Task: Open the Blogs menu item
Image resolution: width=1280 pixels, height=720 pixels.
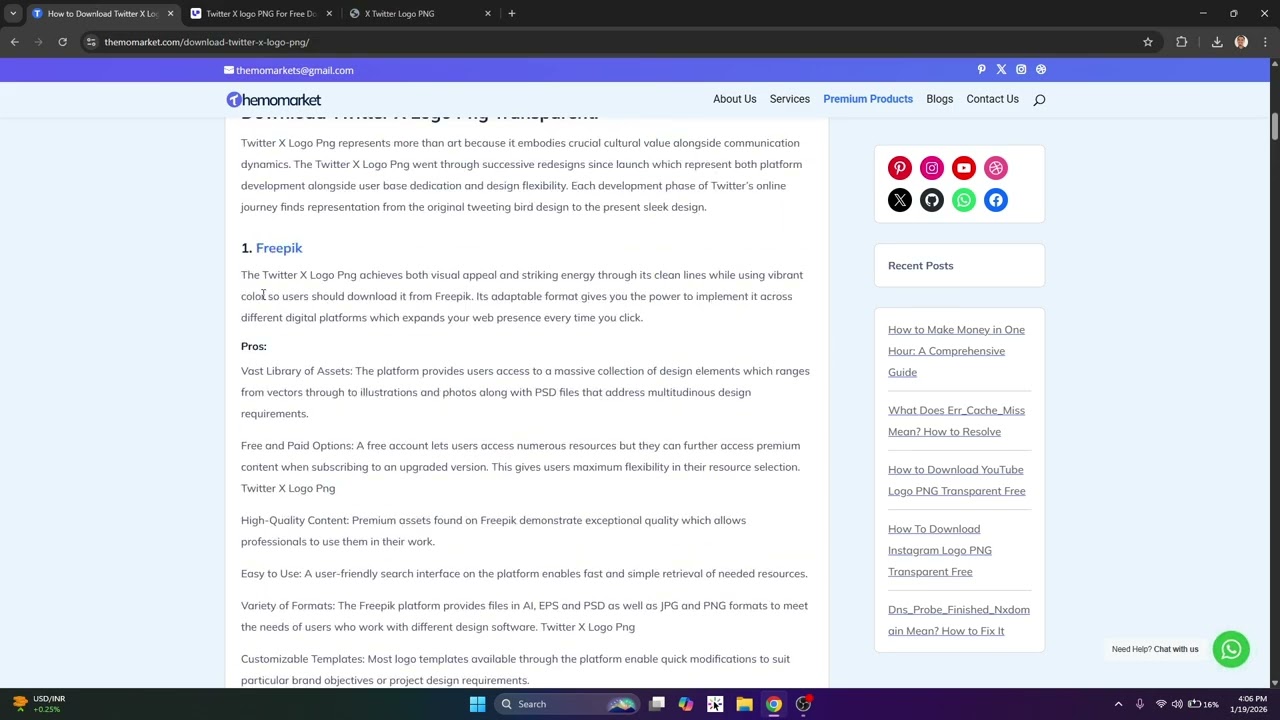Action: click(940, 99)
